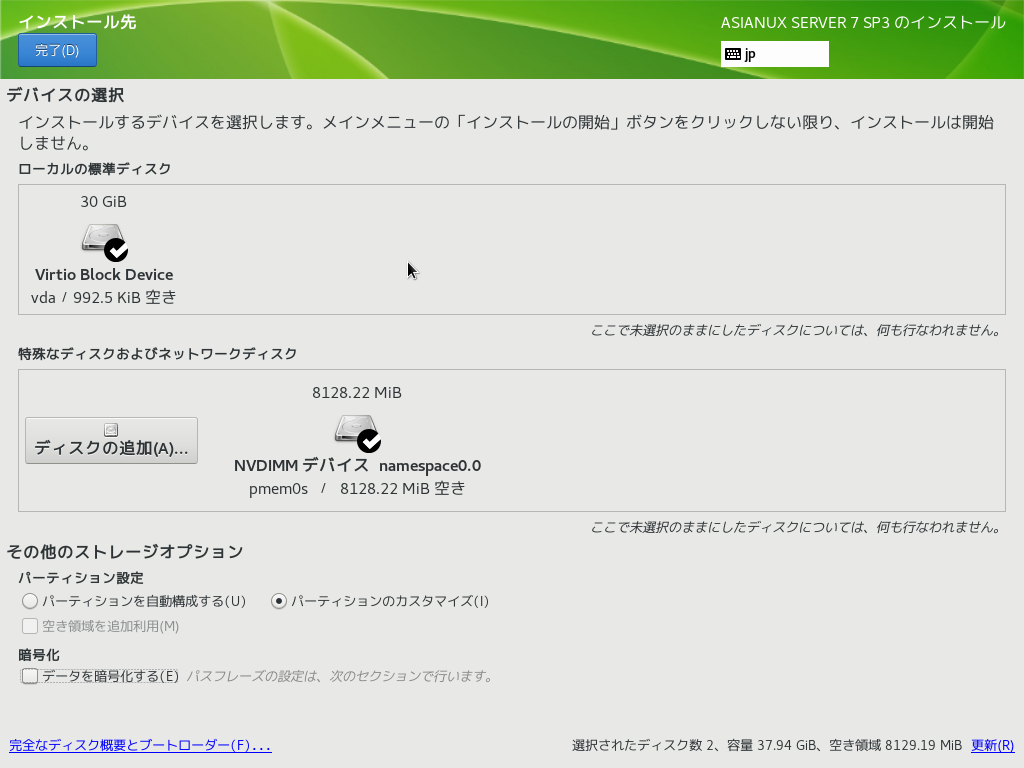Enable データを暗号化する checkbox
Viewport: 1024px width, 768px height.
point(30,676)
